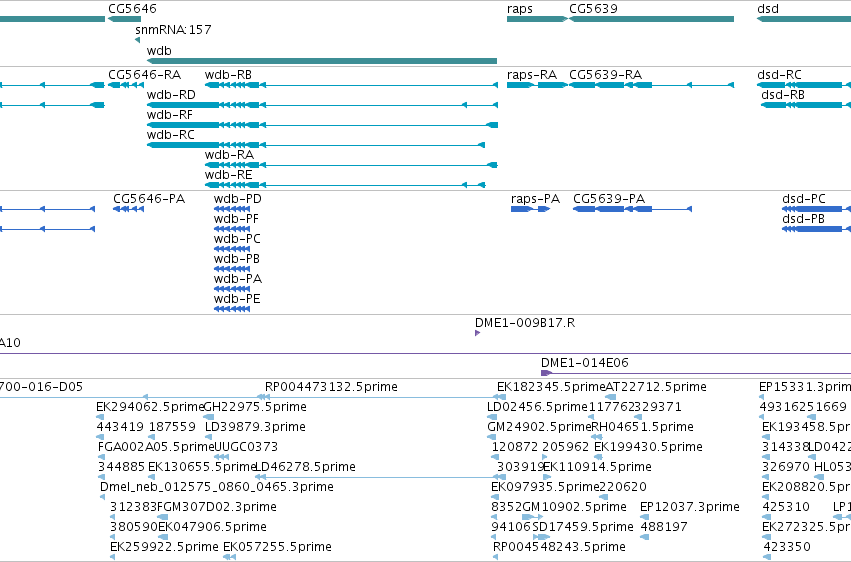Click the RP004548243.5prime EST label
Viewport: 851px width, 562px height.
pos(560,548)
